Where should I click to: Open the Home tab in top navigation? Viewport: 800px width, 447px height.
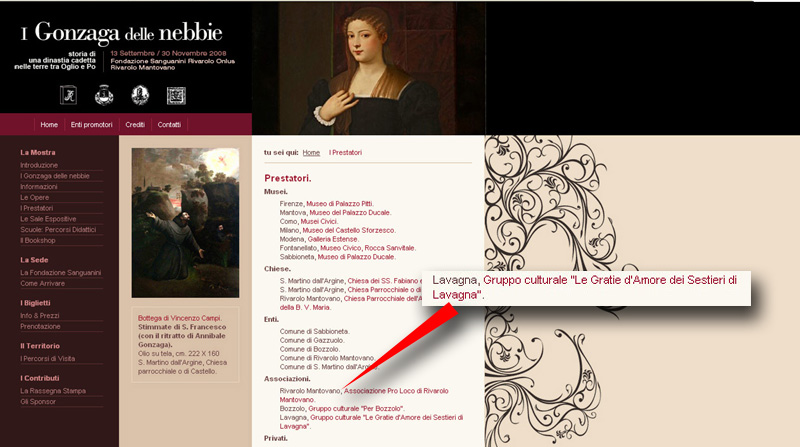49,125
